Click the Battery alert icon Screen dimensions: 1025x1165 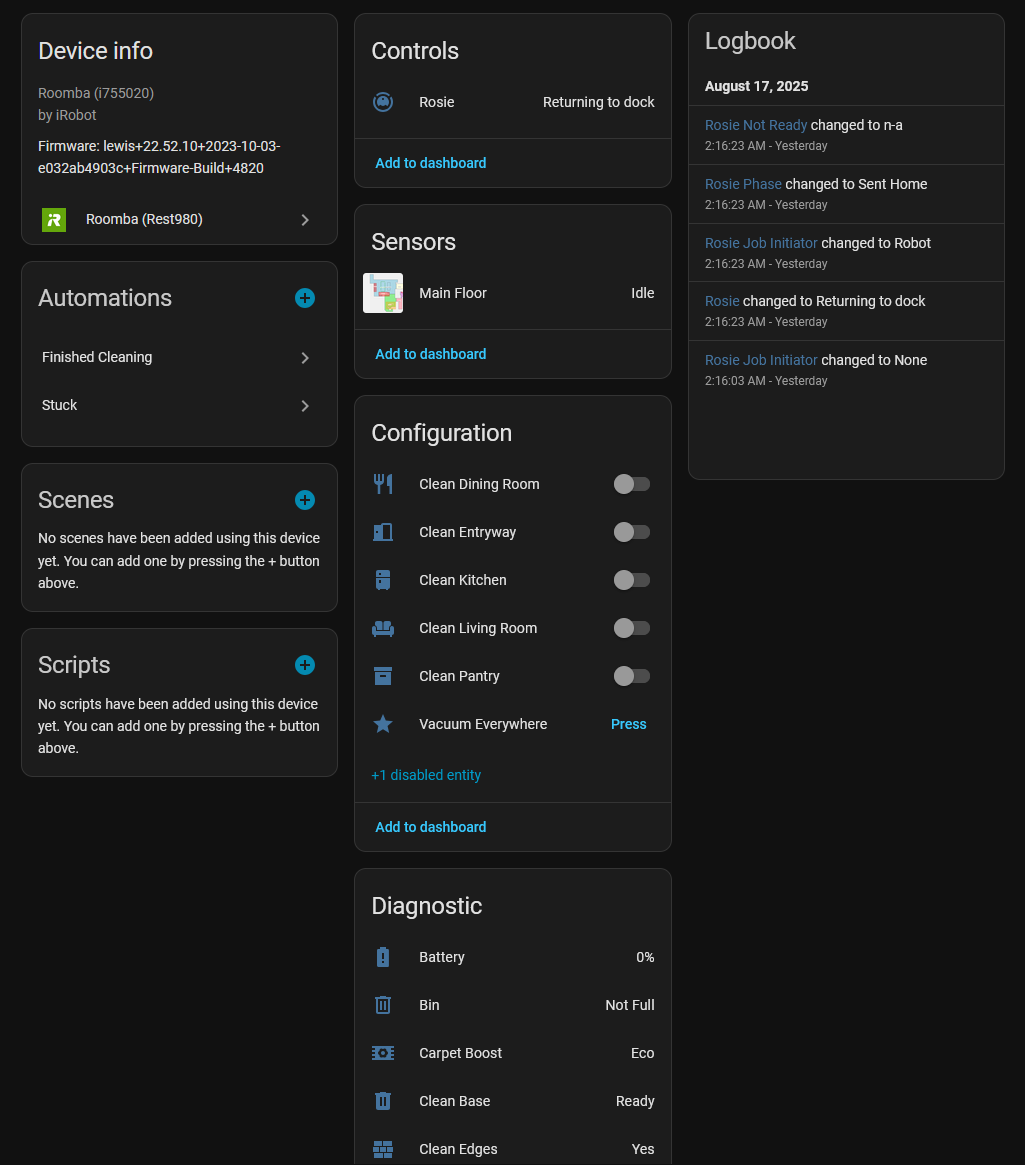click(383, 957)
